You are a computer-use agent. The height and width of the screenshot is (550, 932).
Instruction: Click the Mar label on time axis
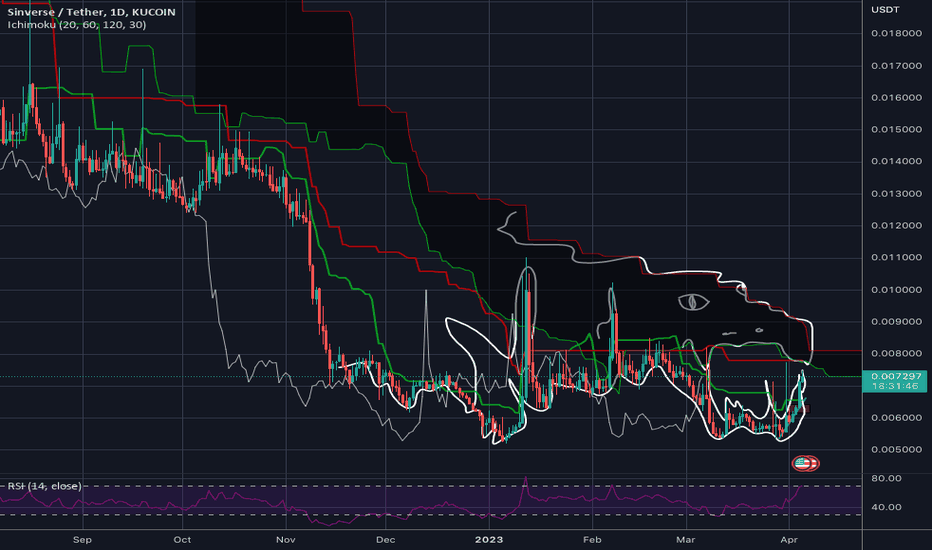click(x=685, y=540)
